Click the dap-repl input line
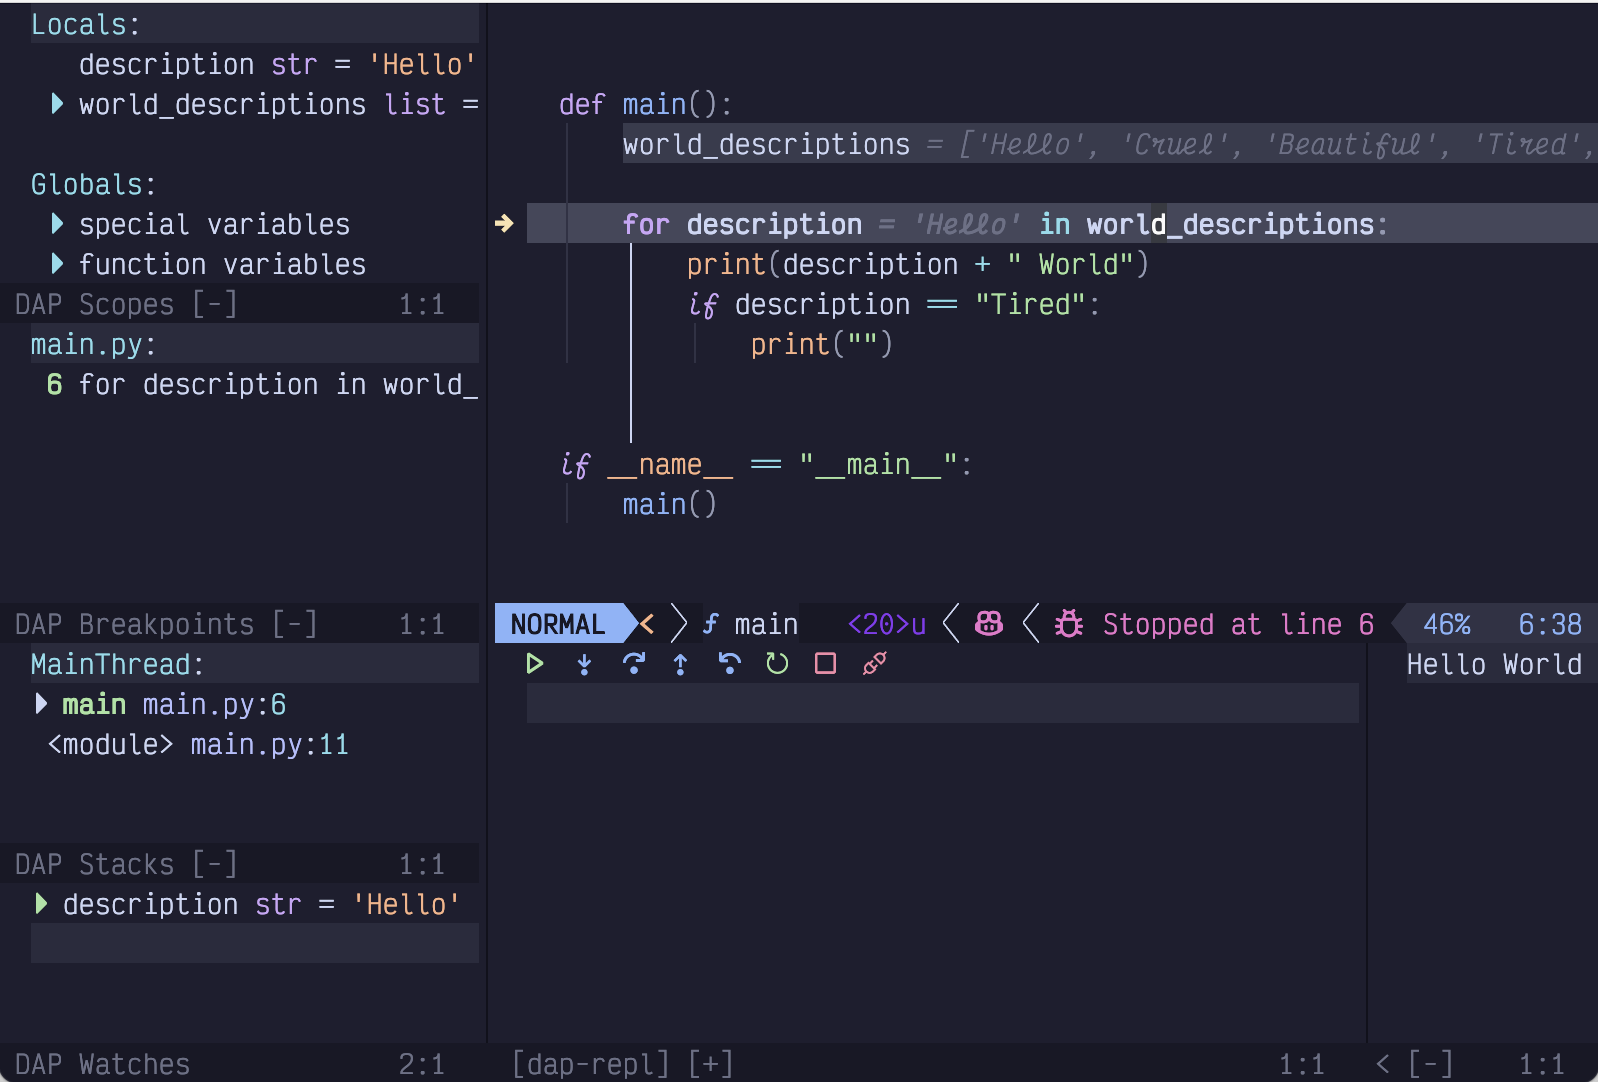 tap(942, 703)
